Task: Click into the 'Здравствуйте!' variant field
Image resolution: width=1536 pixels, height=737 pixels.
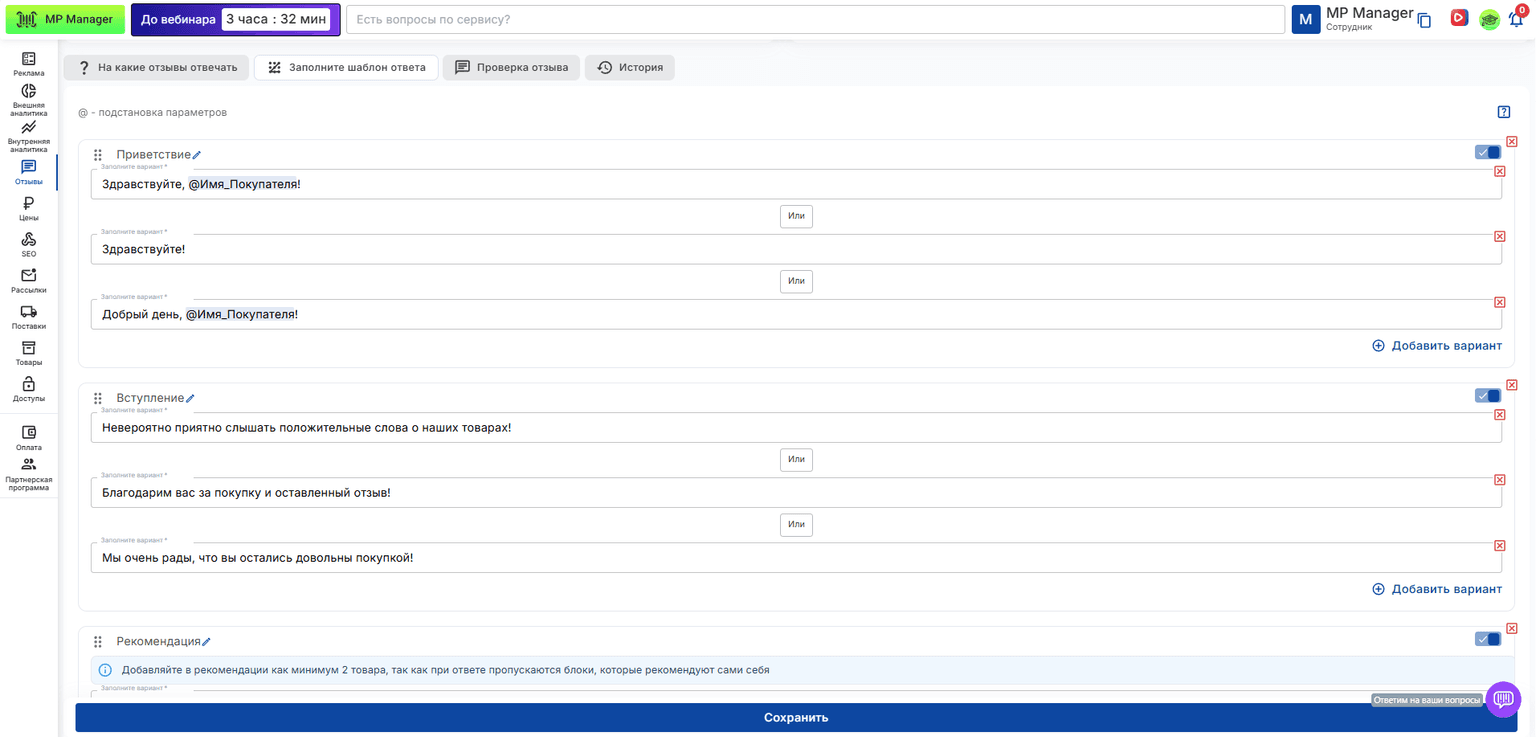Action: pos(796,249)
